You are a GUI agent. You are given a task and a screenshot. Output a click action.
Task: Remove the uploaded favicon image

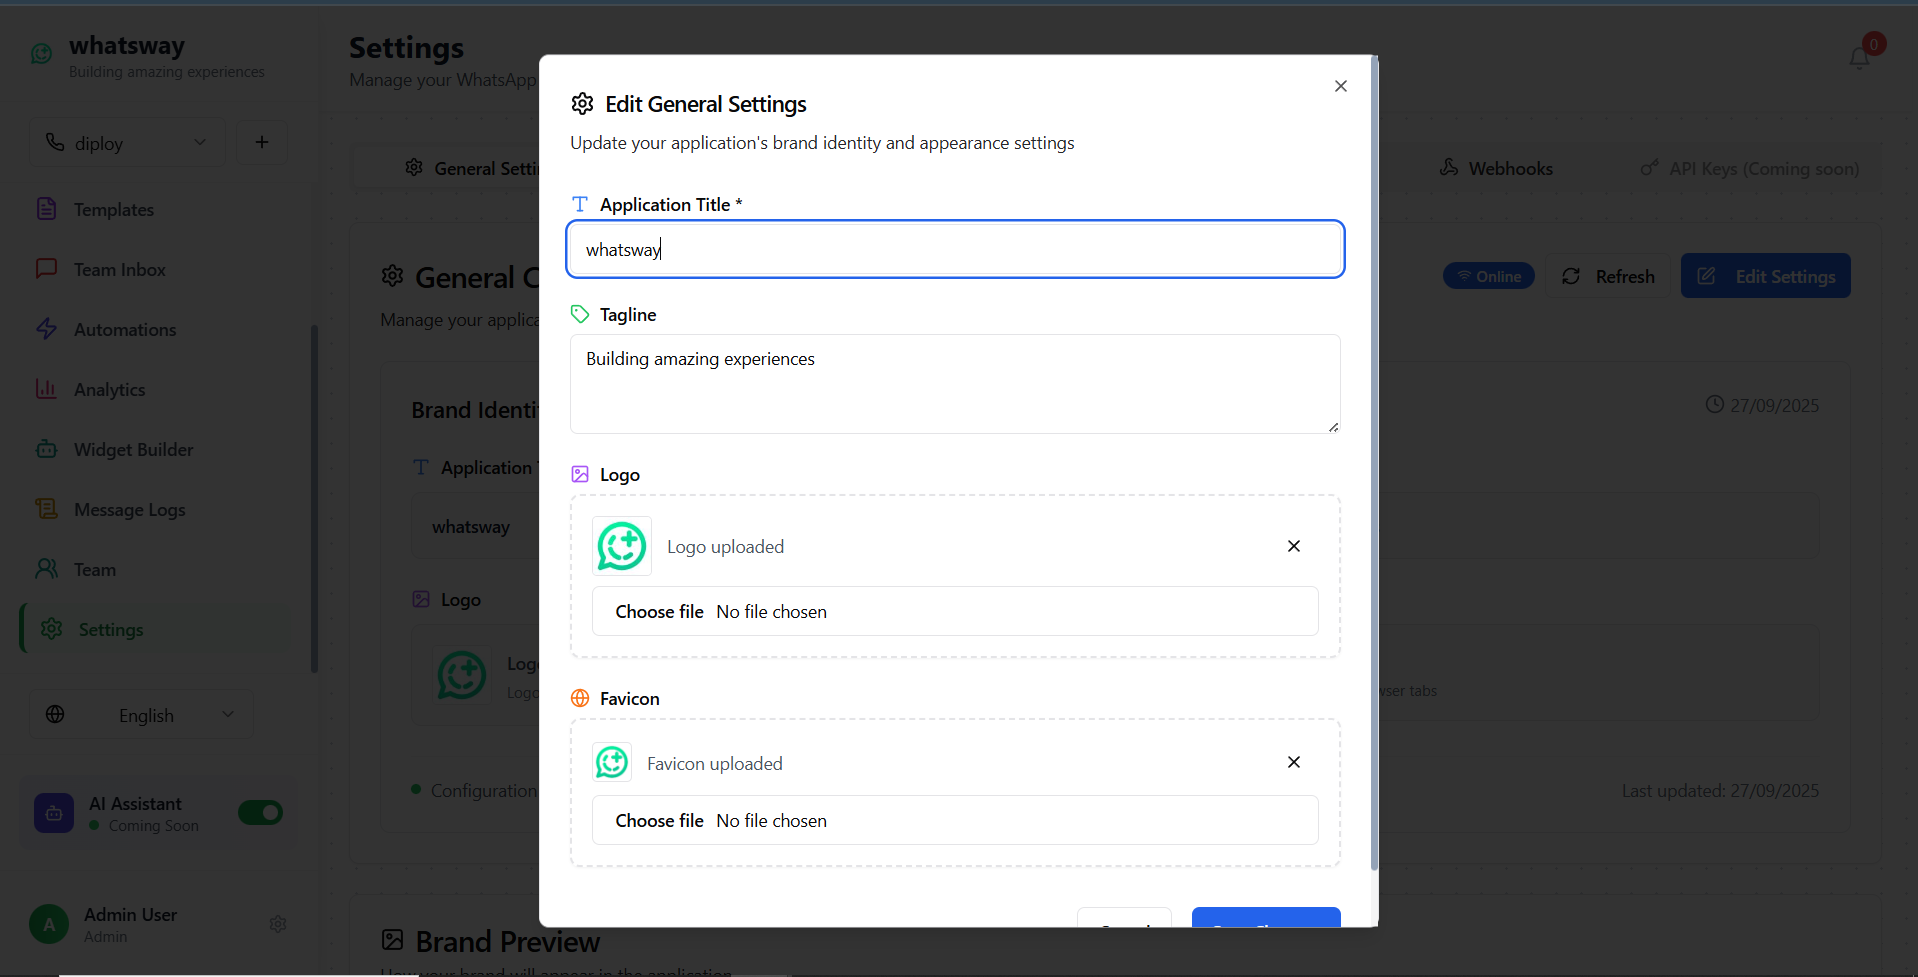[1293, 762]
